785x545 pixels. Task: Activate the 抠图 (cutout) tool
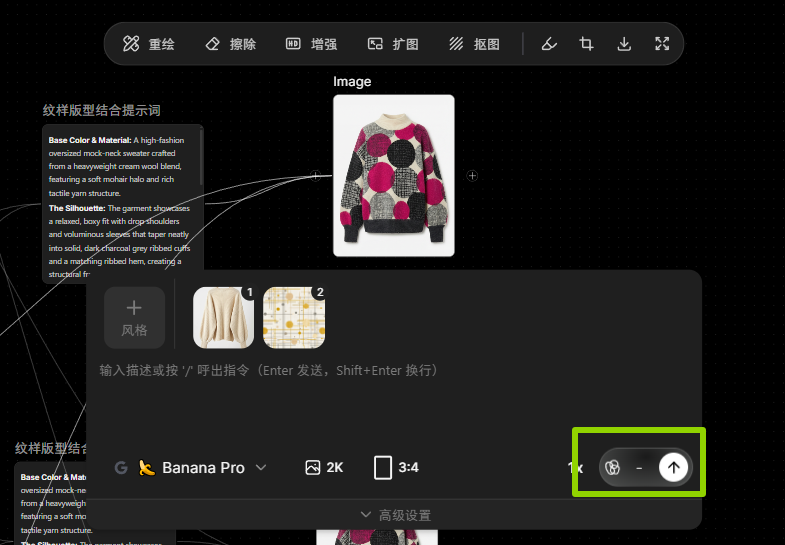click(474, 44)
